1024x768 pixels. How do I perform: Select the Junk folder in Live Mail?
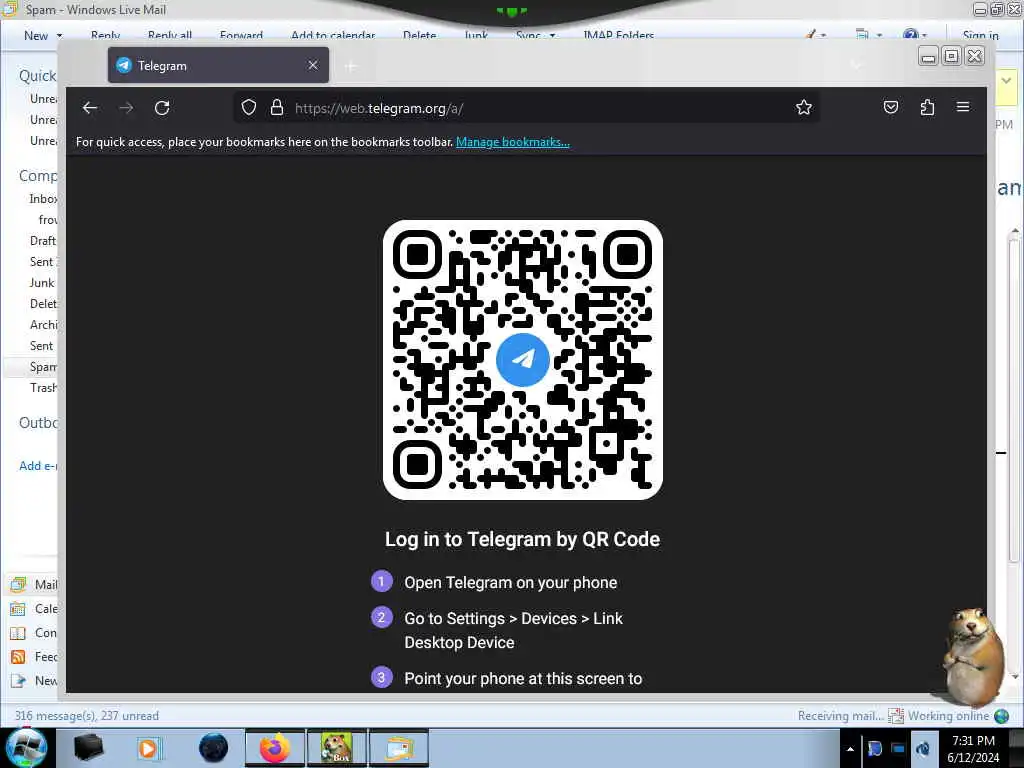click(42, 283)
